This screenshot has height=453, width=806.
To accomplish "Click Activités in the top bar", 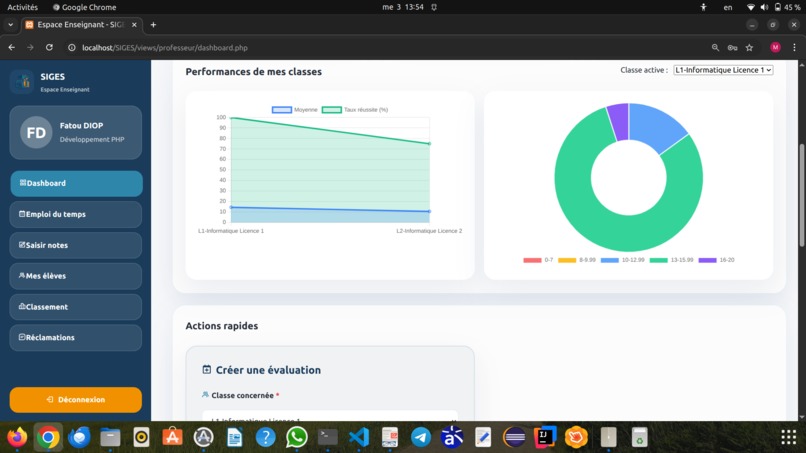I will [x=23, y=7].
